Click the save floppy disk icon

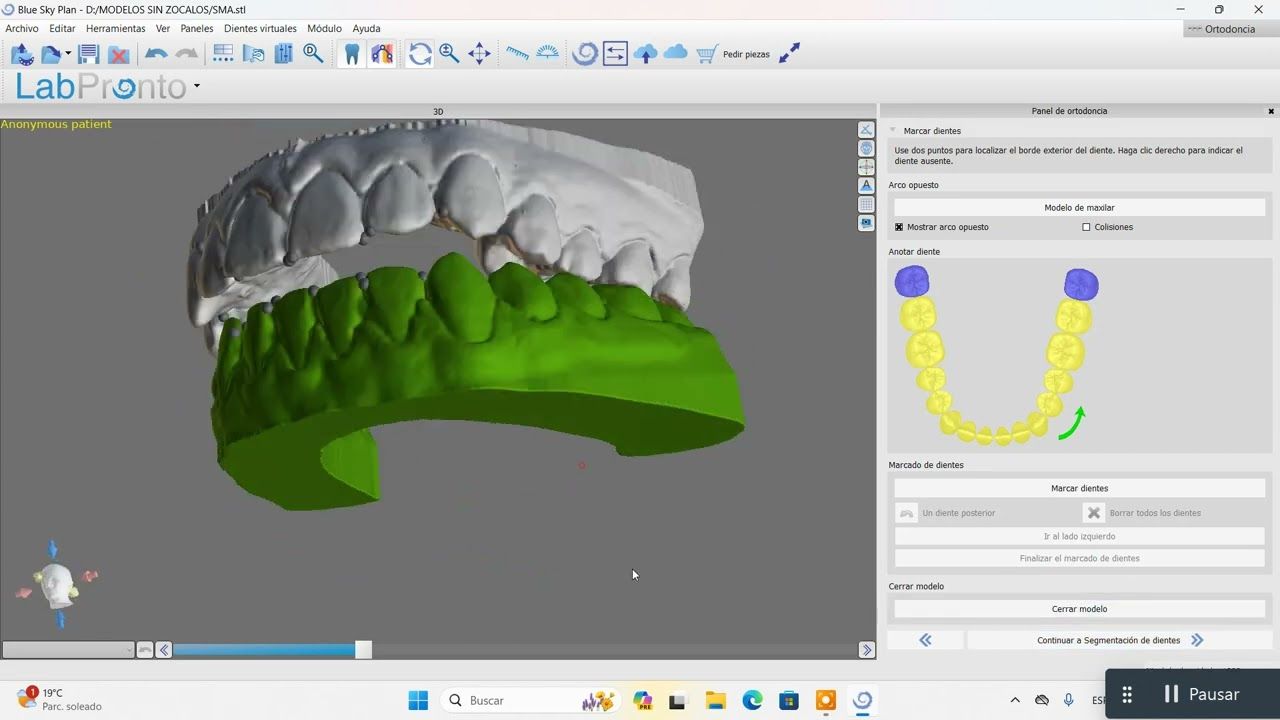pos(88,54)
